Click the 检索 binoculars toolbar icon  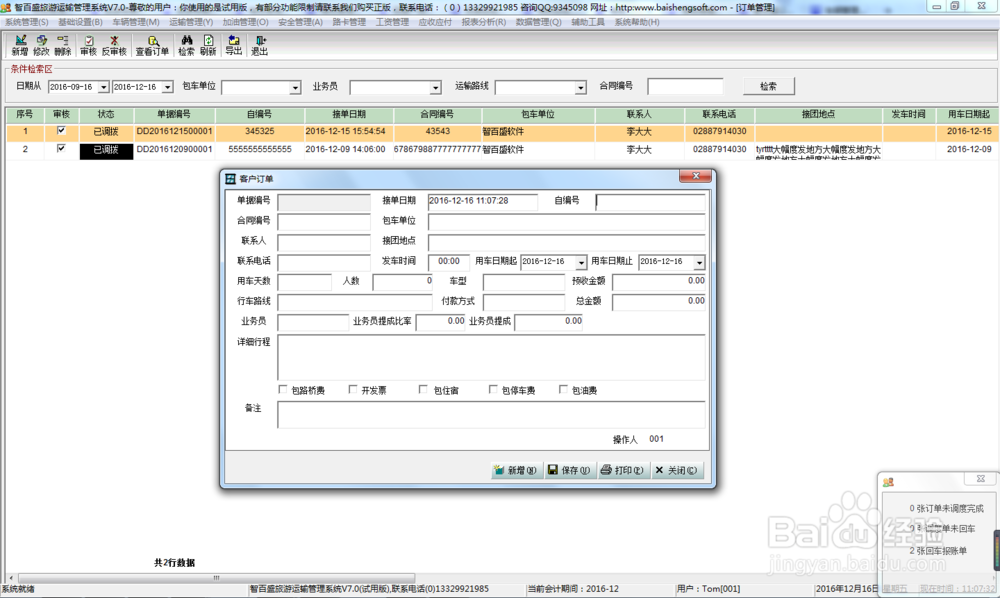pyautogui.click(x=186, y=46)
